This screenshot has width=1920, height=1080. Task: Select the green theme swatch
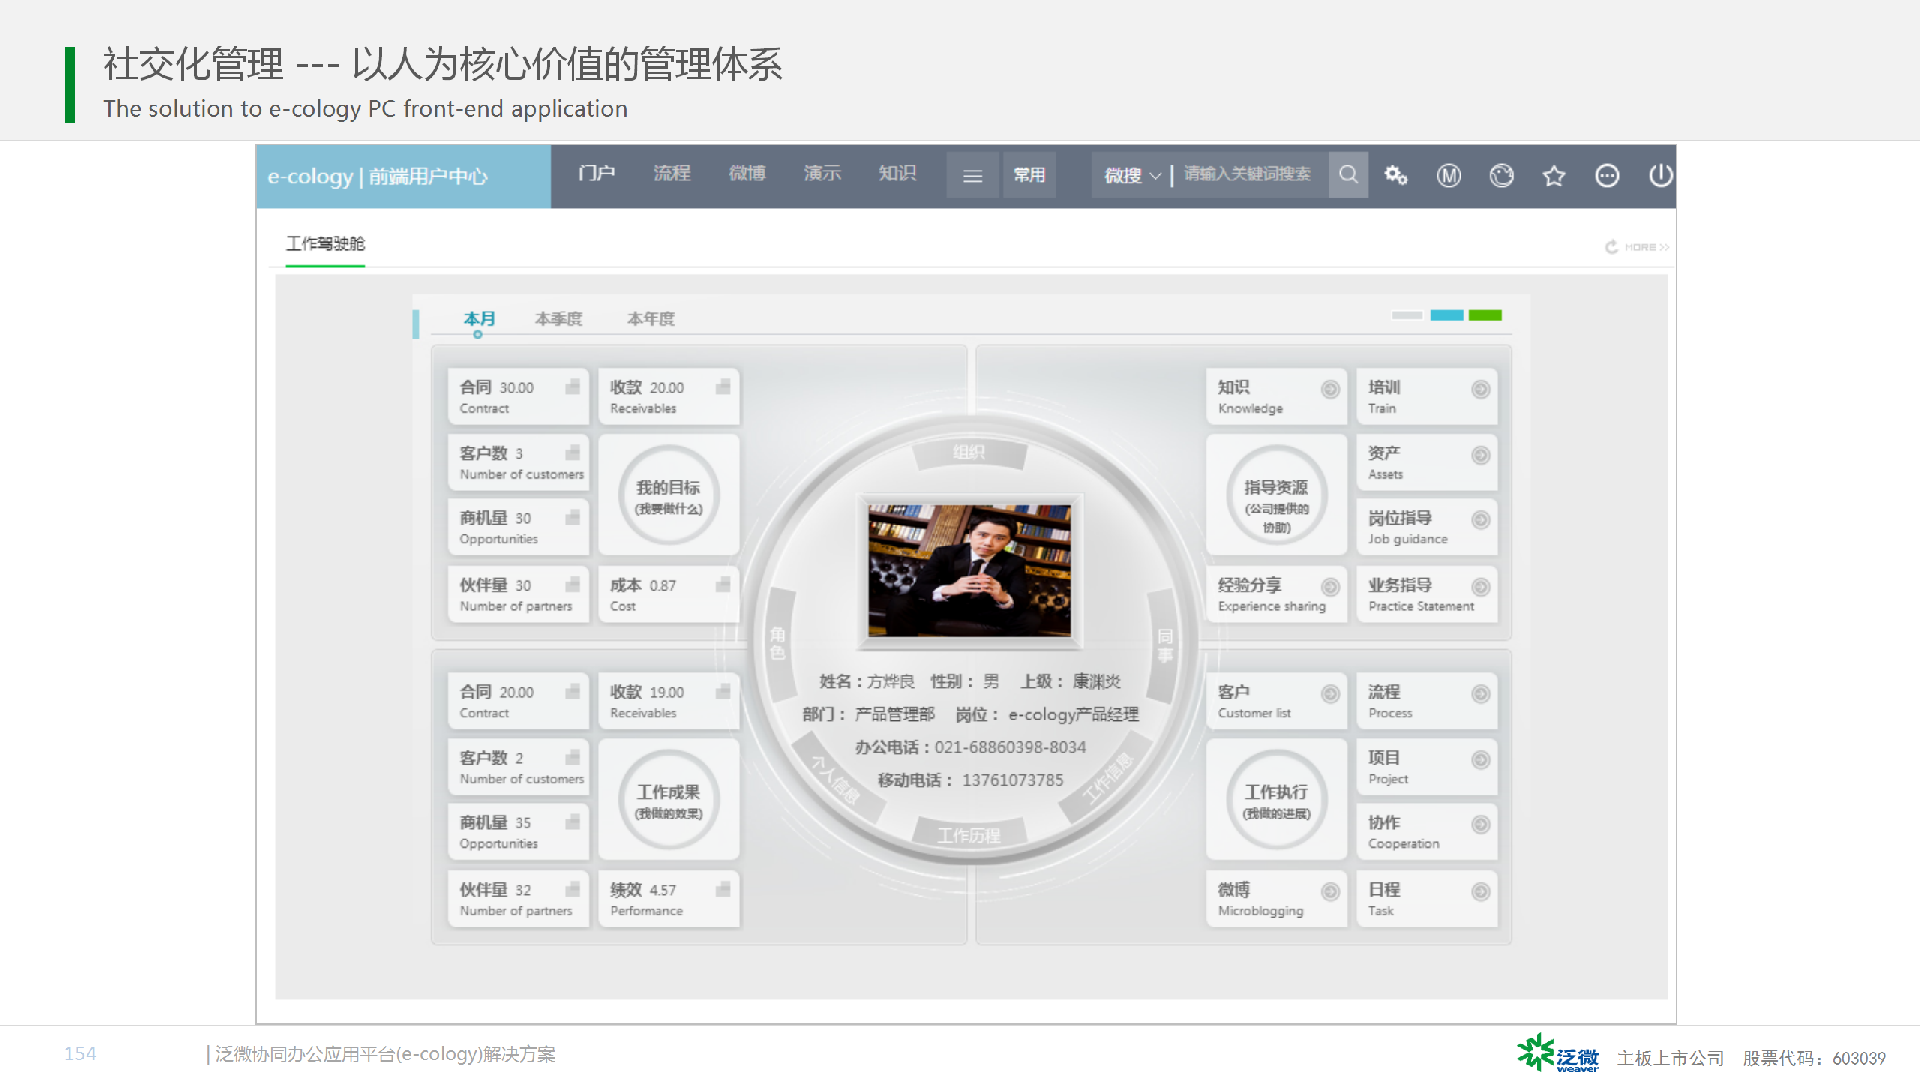point(1485,315)
